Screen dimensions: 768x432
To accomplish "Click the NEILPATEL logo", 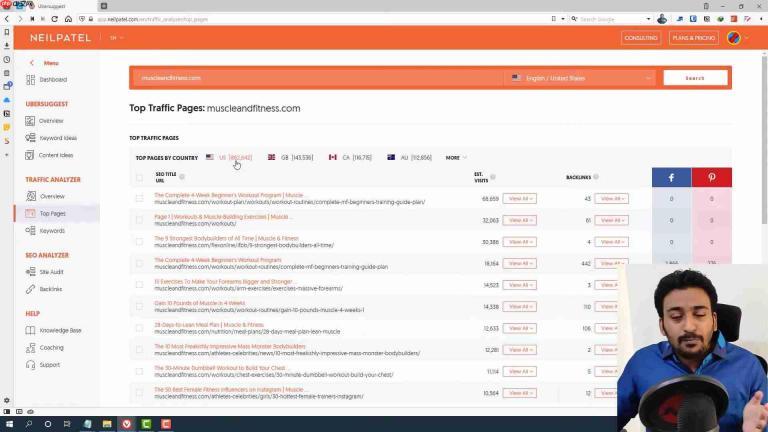I will [60, 38].
